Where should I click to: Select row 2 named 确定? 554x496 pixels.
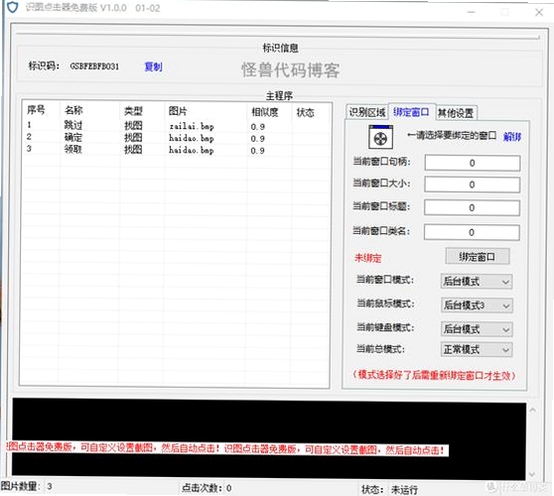click(176, 137)
